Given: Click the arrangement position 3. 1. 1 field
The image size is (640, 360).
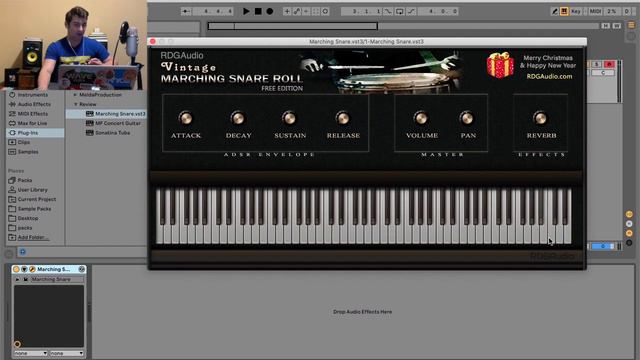Looking at the screenshot, I should [x=362, y=11].
